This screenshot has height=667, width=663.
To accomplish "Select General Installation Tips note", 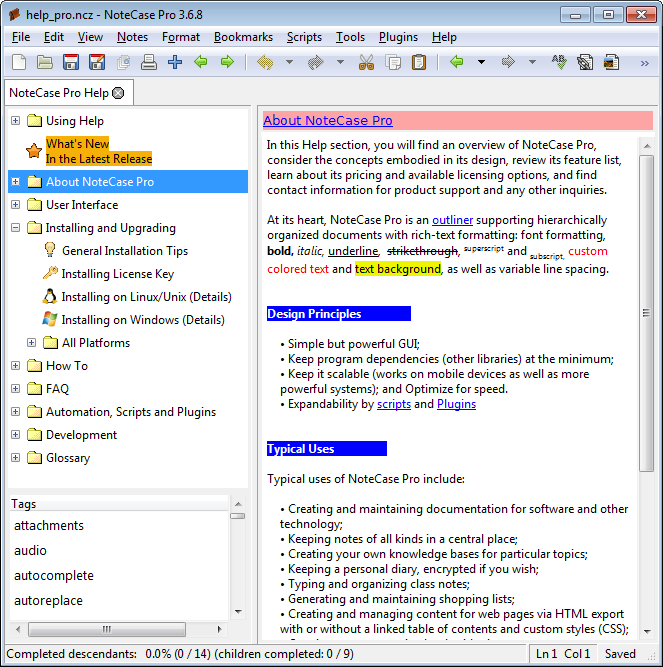I will tap(125, 251).
